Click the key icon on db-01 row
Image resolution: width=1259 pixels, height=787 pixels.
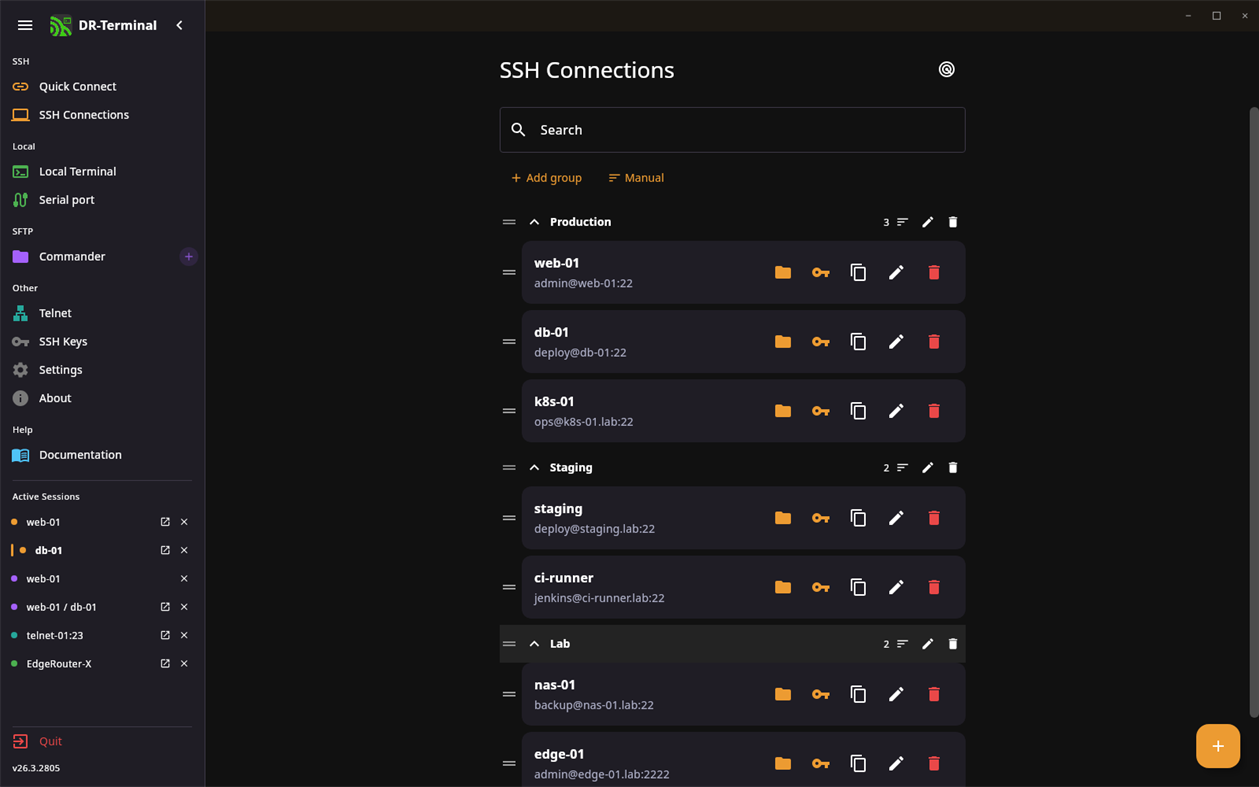820,342
